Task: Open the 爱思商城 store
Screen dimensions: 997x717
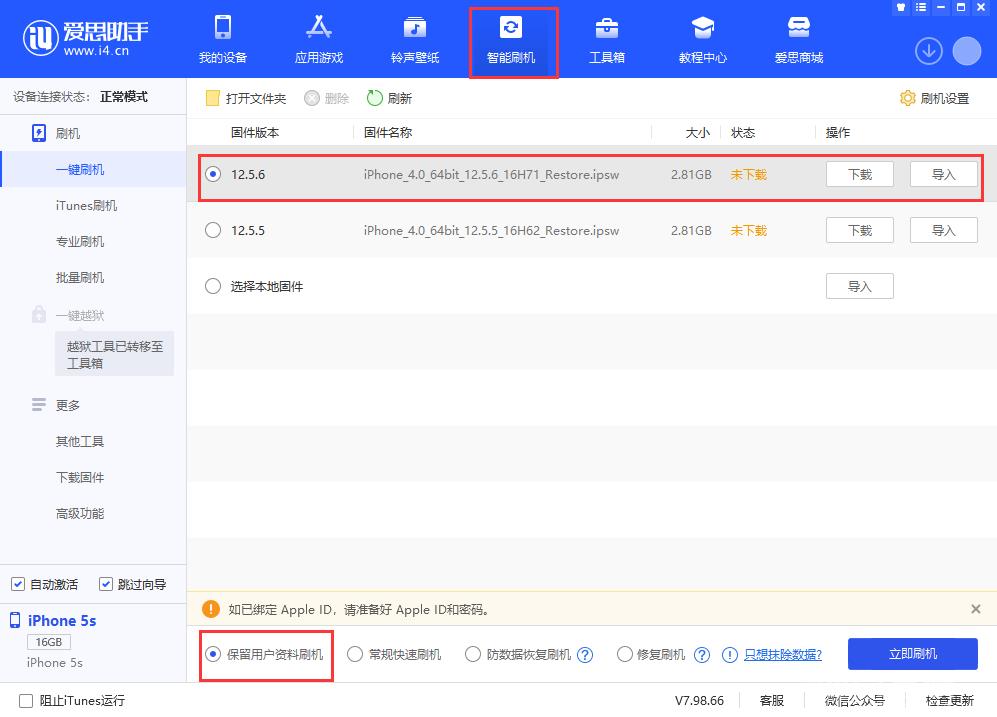Action: [x=798, y=40]
